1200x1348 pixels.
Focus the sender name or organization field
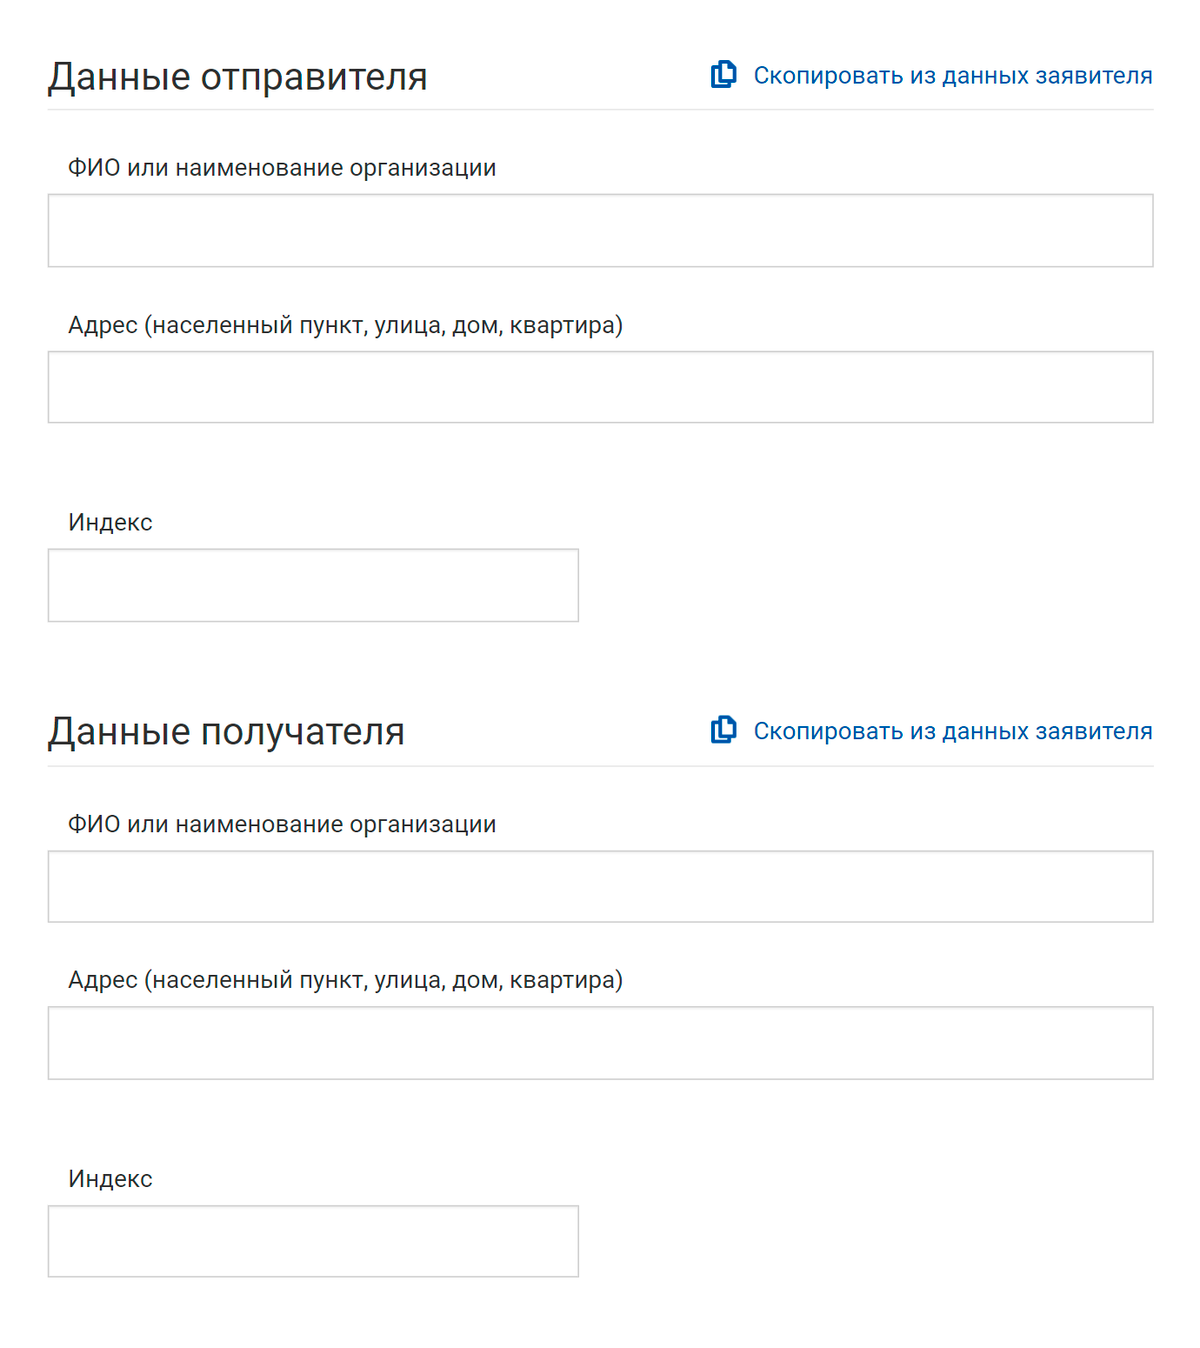pyautogui.click(x=600, y=231)
